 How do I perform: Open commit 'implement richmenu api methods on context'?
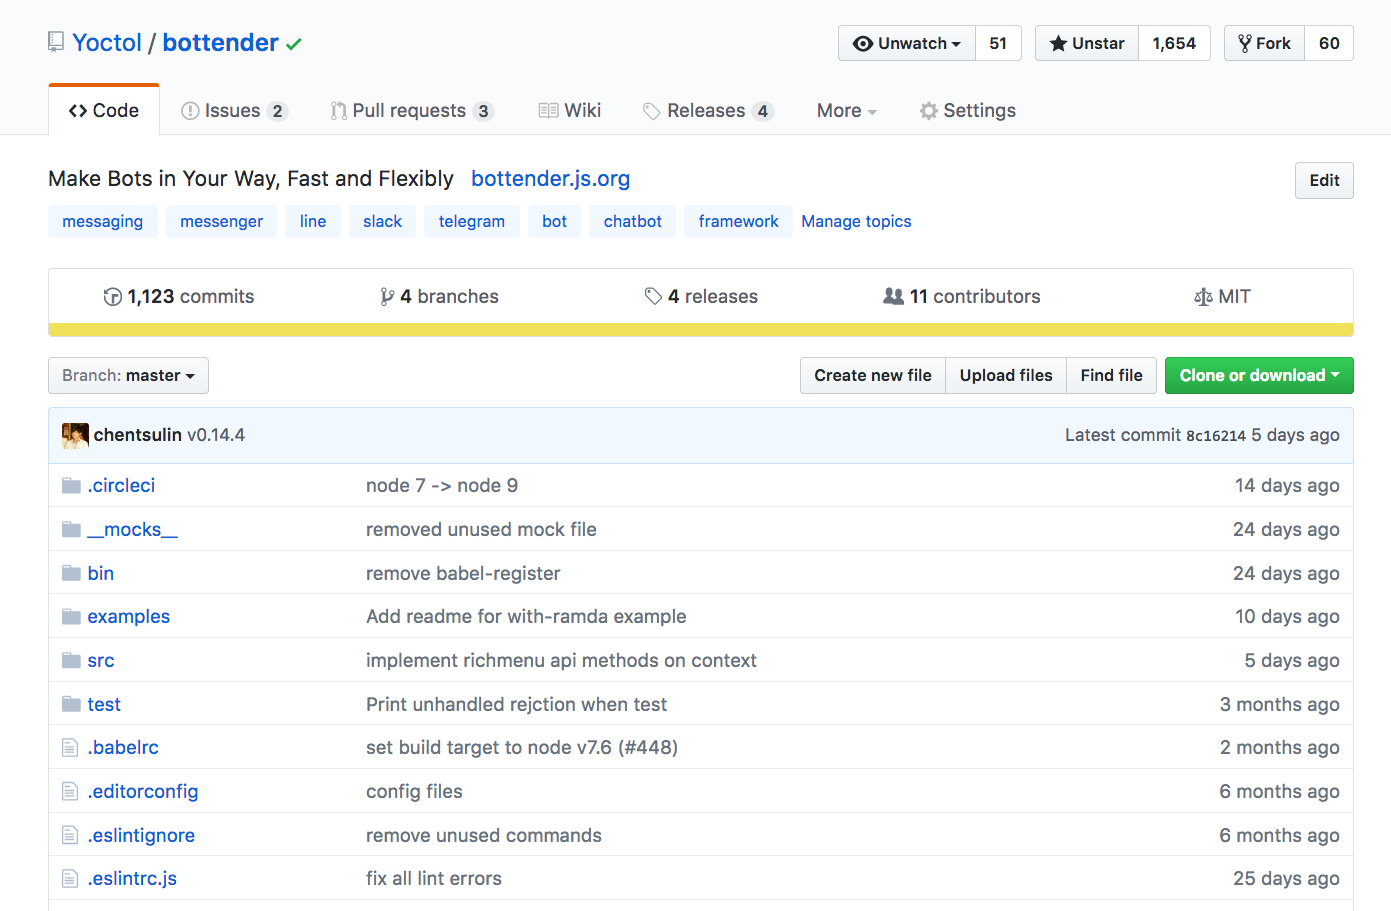pyautogui.click(x=561, y=660)
